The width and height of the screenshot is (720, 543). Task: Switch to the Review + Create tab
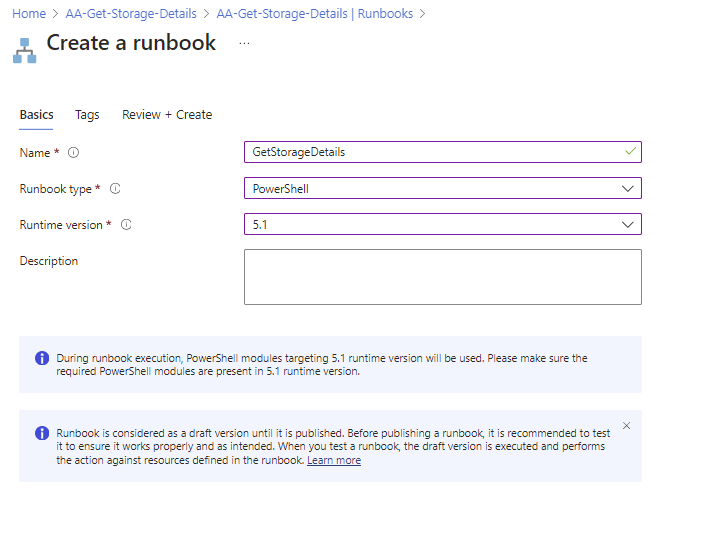pos(167,115)
